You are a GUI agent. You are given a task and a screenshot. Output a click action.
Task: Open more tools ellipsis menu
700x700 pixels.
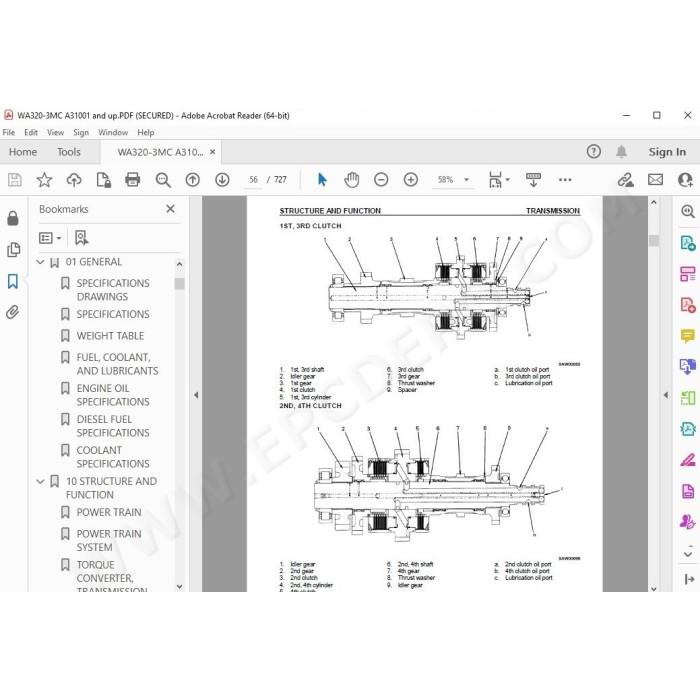coord(565,180)
